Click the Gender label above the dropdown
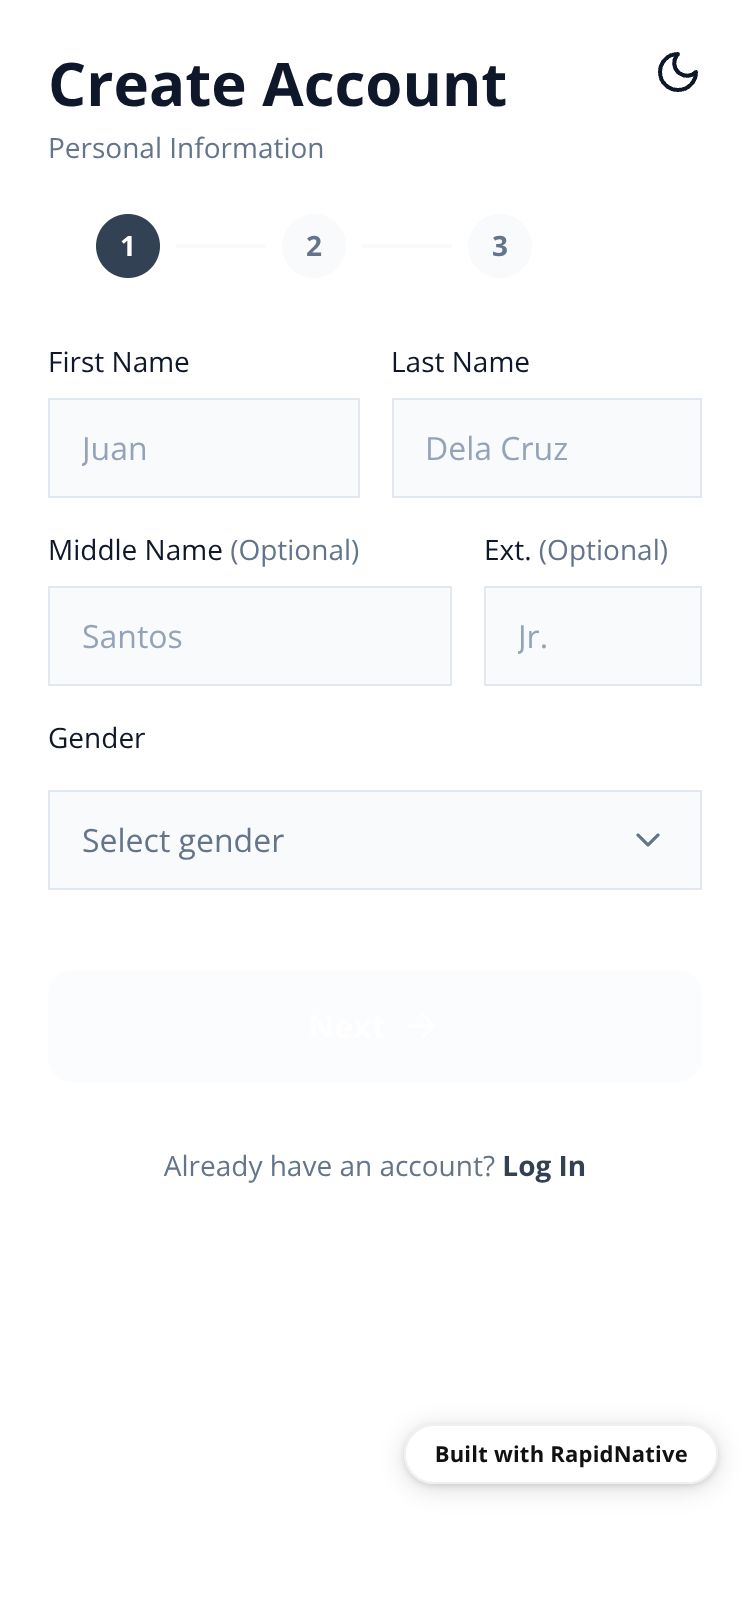The image size is (750, 1624). 97,738
